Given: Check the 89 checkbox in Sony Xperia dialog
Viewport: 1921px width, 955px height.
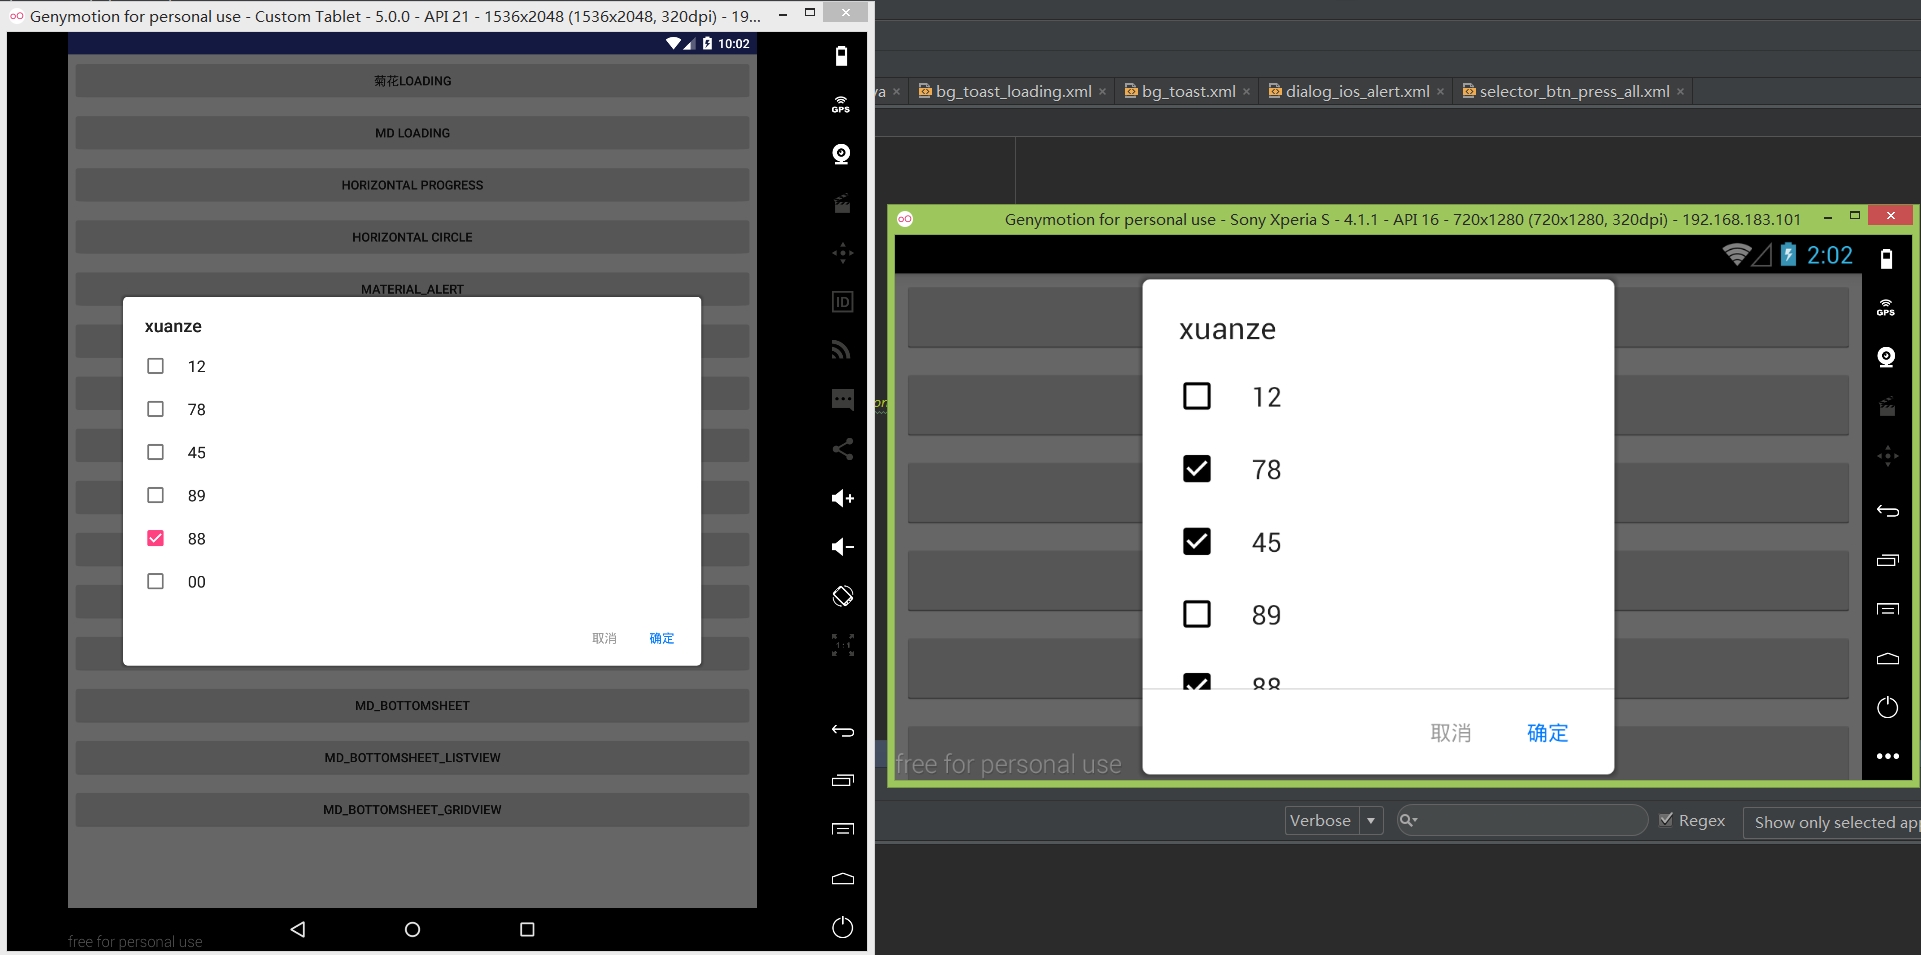Looking at the screenshot, I should (1197, 613).
